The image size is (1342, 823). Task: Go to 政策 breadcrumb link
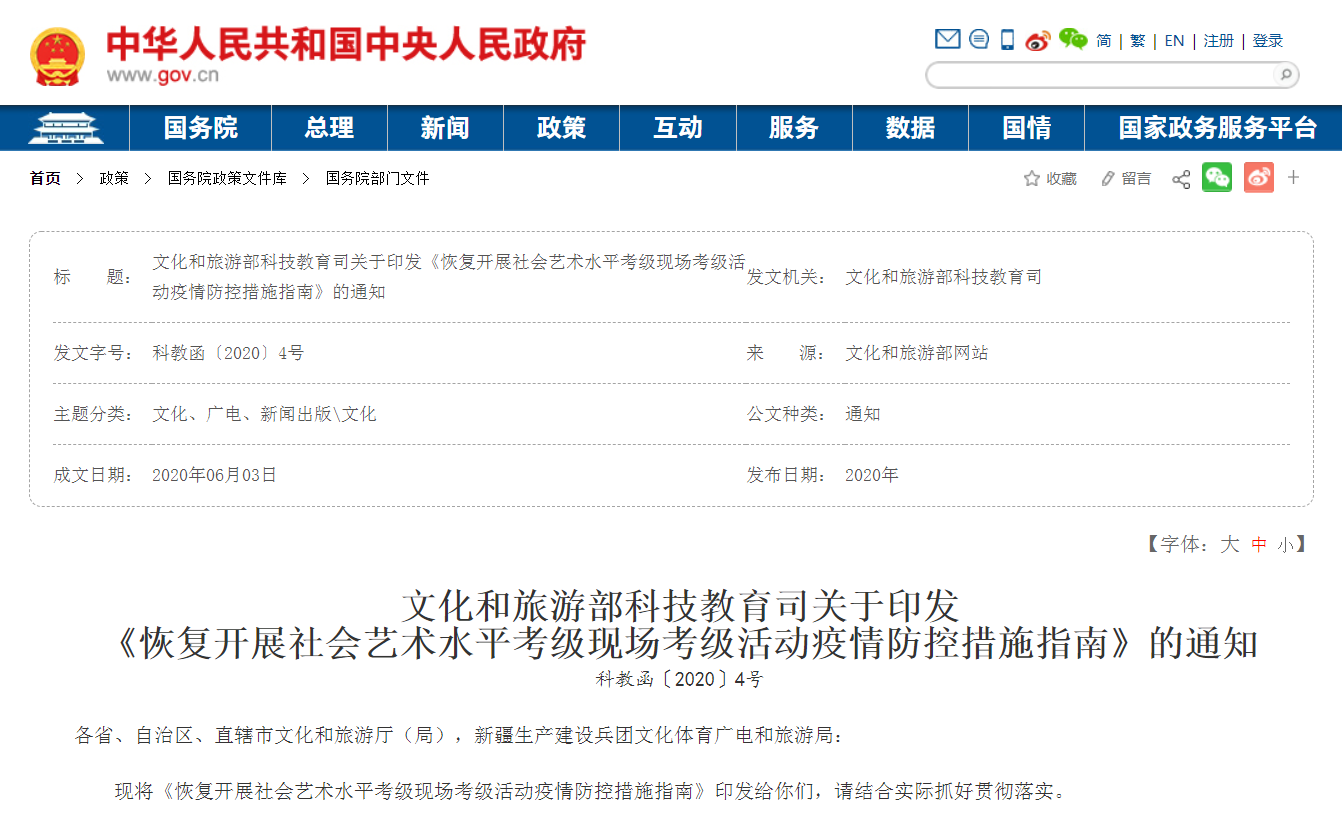114,178
